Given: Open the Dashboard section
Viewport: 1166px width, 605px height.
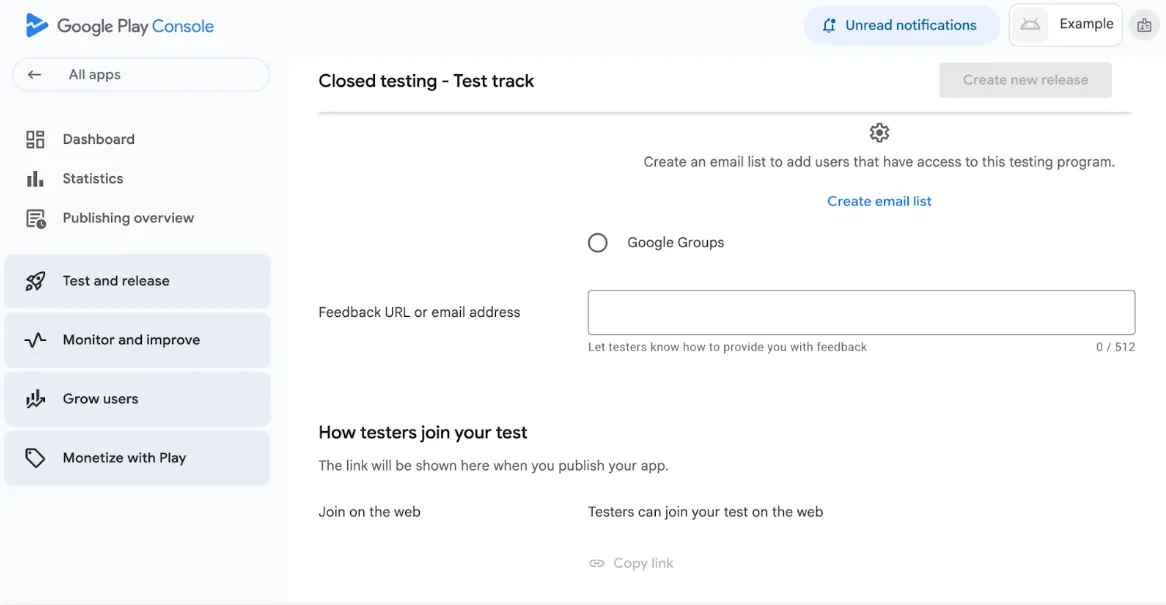Looking at the screenshot, I should coord(99,139).
